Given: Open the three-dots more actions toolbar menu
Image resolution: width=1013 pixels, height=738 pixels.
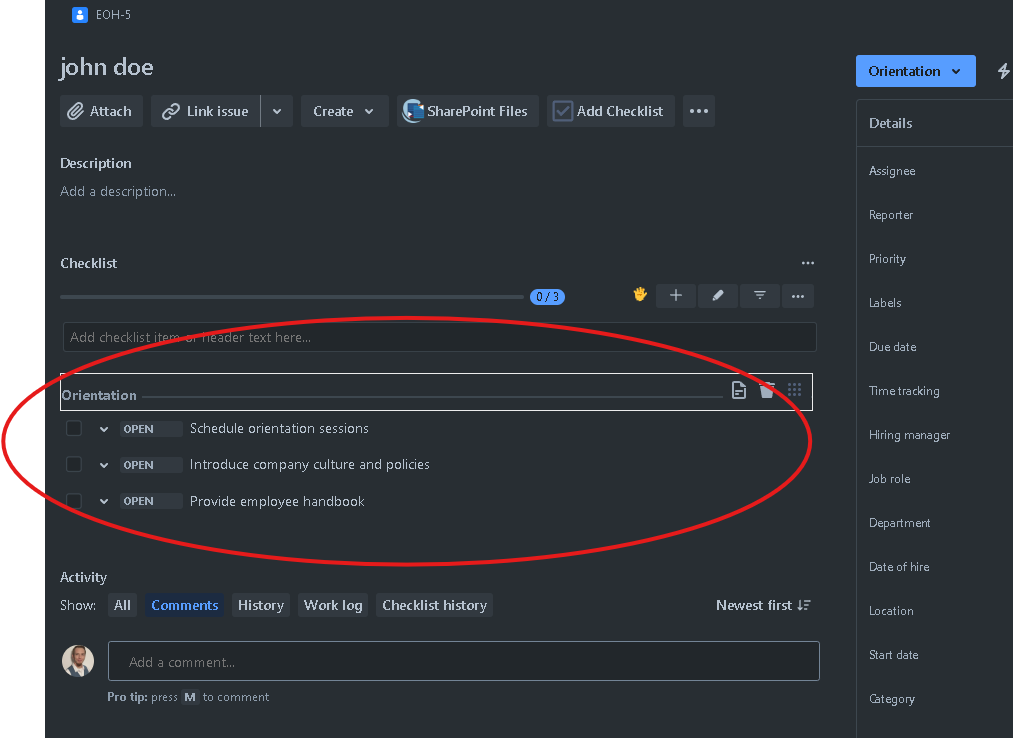Looking at the screenshot, I should coord(698,111).
